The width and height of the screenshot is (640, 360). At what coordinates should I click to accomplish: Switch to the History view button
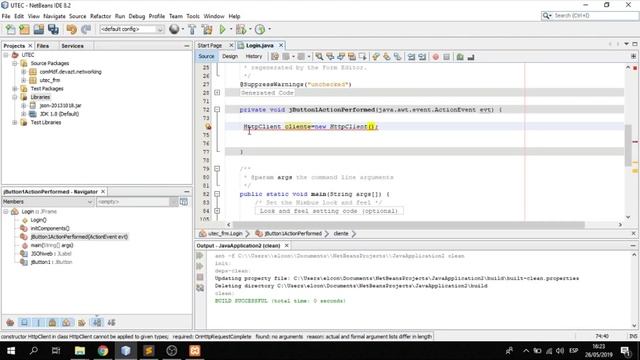point(253,56)
